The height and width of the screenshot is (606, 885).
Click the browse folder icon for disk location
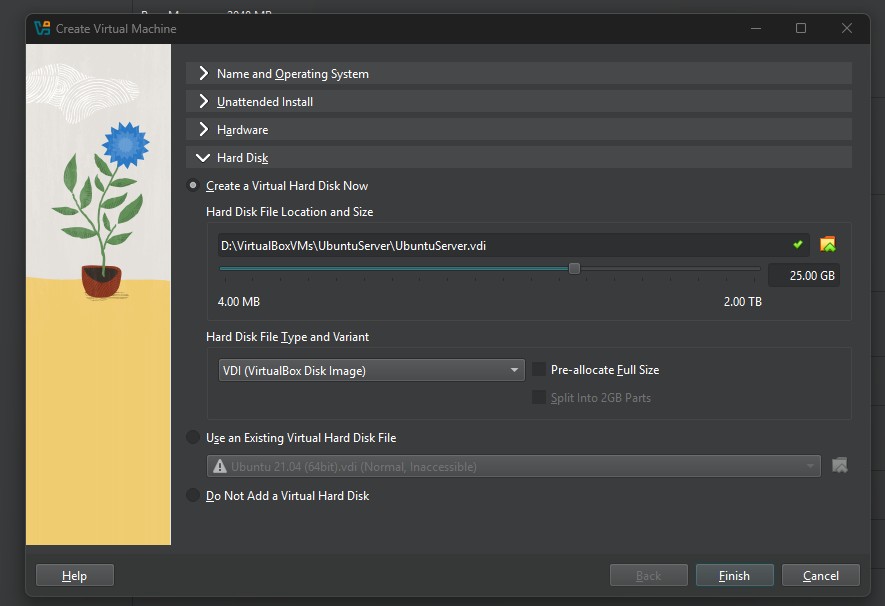coord(827,245)
